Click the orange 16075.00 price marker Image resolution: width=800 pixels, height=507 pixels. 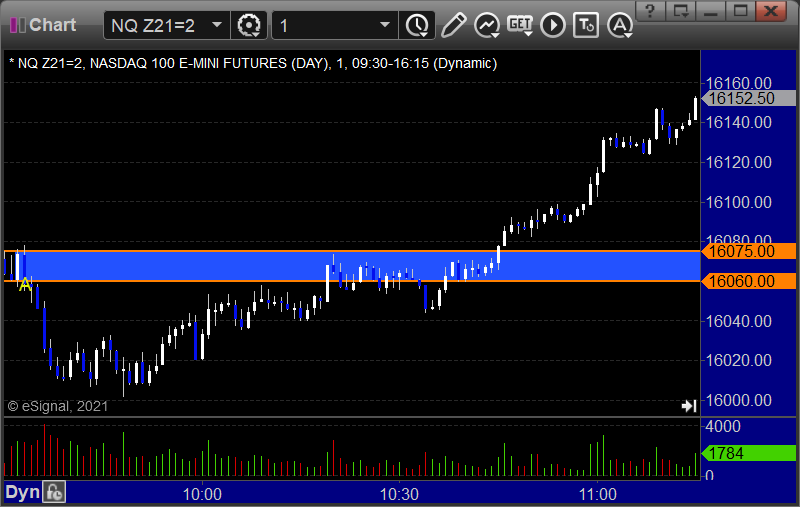[748, 251]
